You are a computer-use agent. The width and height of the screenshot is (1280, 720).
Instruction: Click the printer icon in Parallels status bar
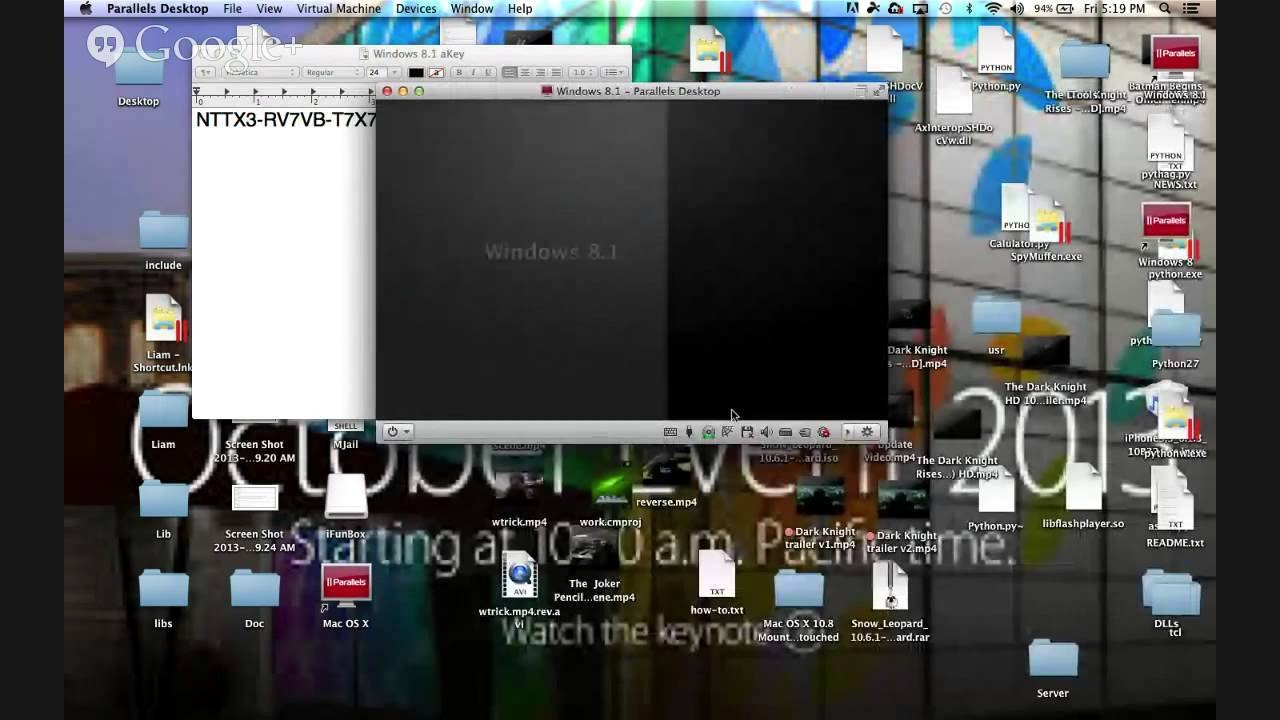pos(804,432)
